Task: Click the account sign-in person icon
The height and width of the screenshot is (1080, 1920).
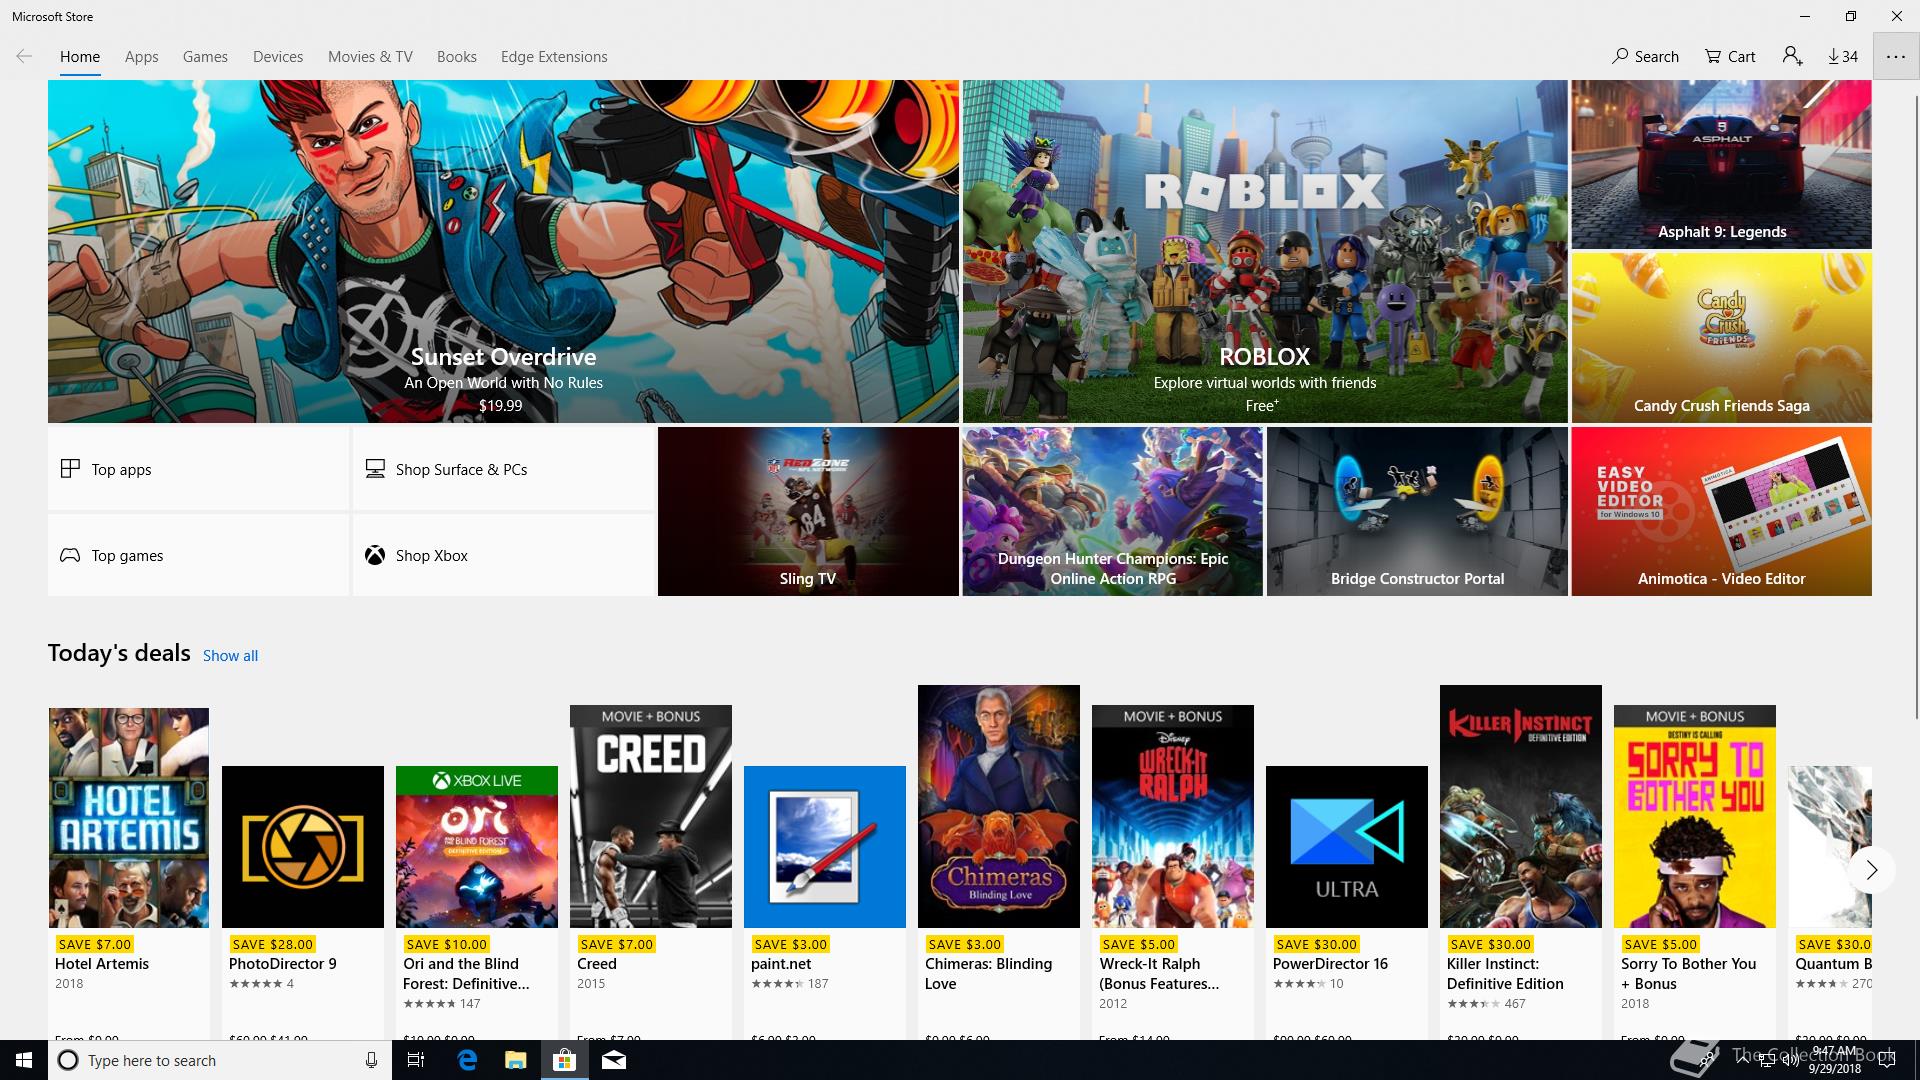Action: tap(1792, 56)
